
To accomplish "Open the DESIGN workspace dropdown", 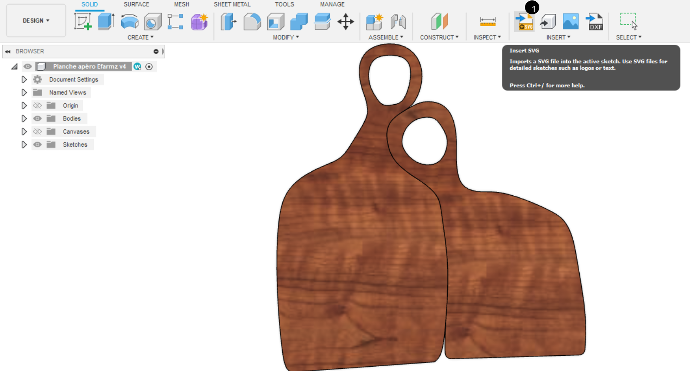I will pyautogui.click(x=36, y=21).
